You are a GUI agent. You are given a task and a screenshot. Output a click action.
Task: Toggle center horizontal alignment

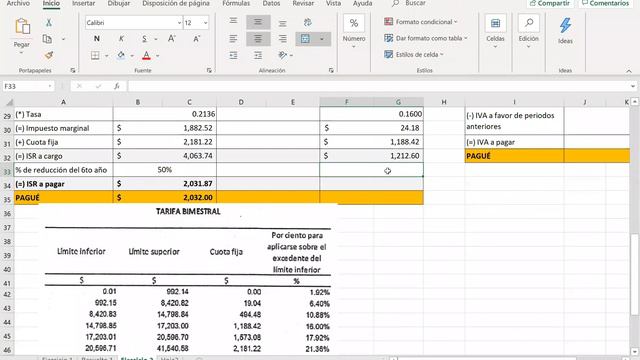click(258, 39)
